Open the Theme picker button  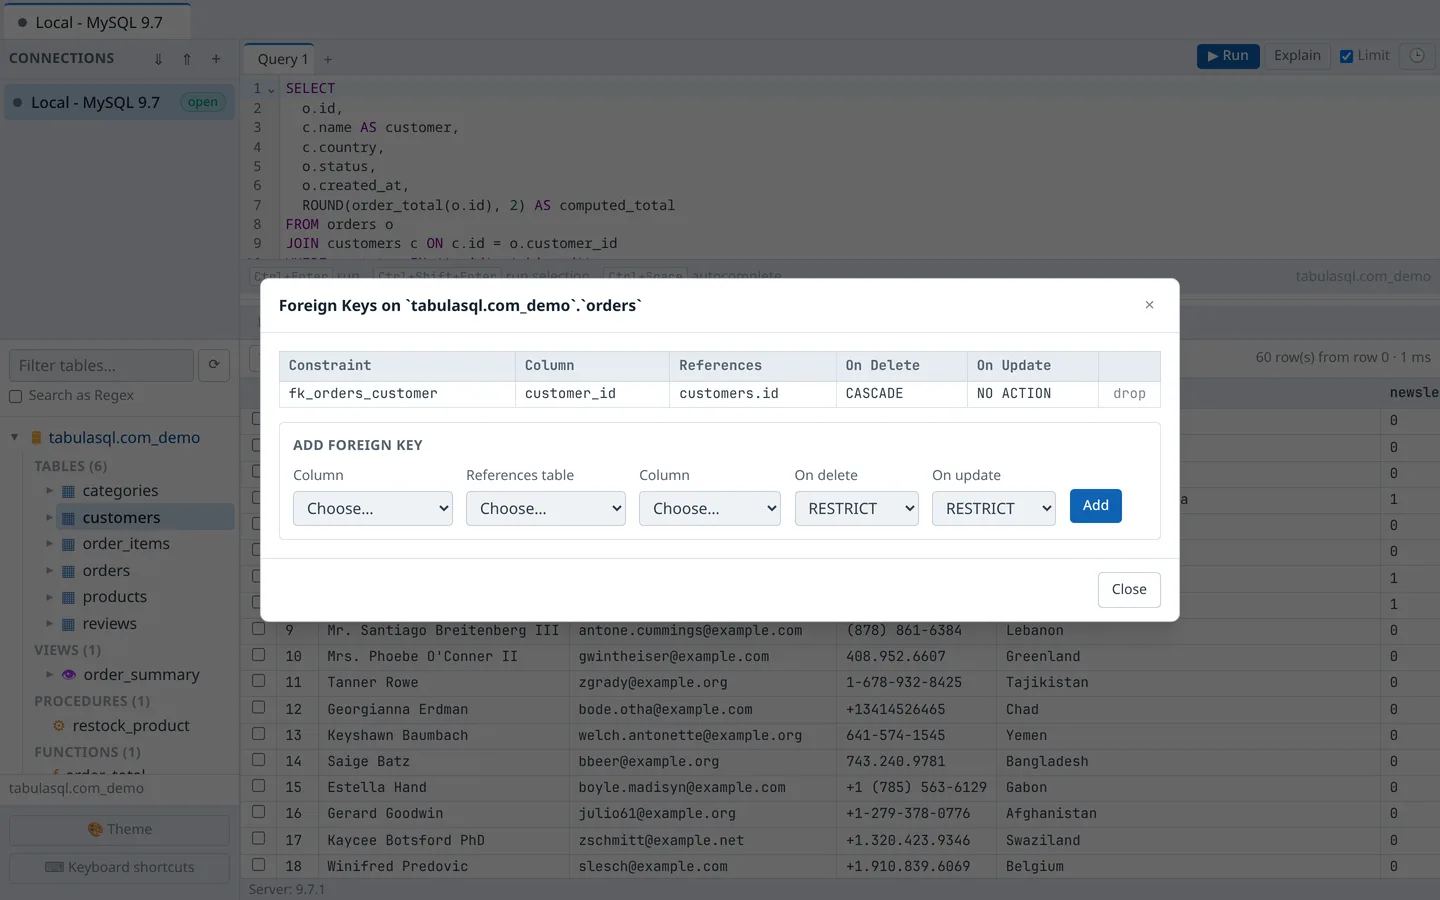point(119,829)
